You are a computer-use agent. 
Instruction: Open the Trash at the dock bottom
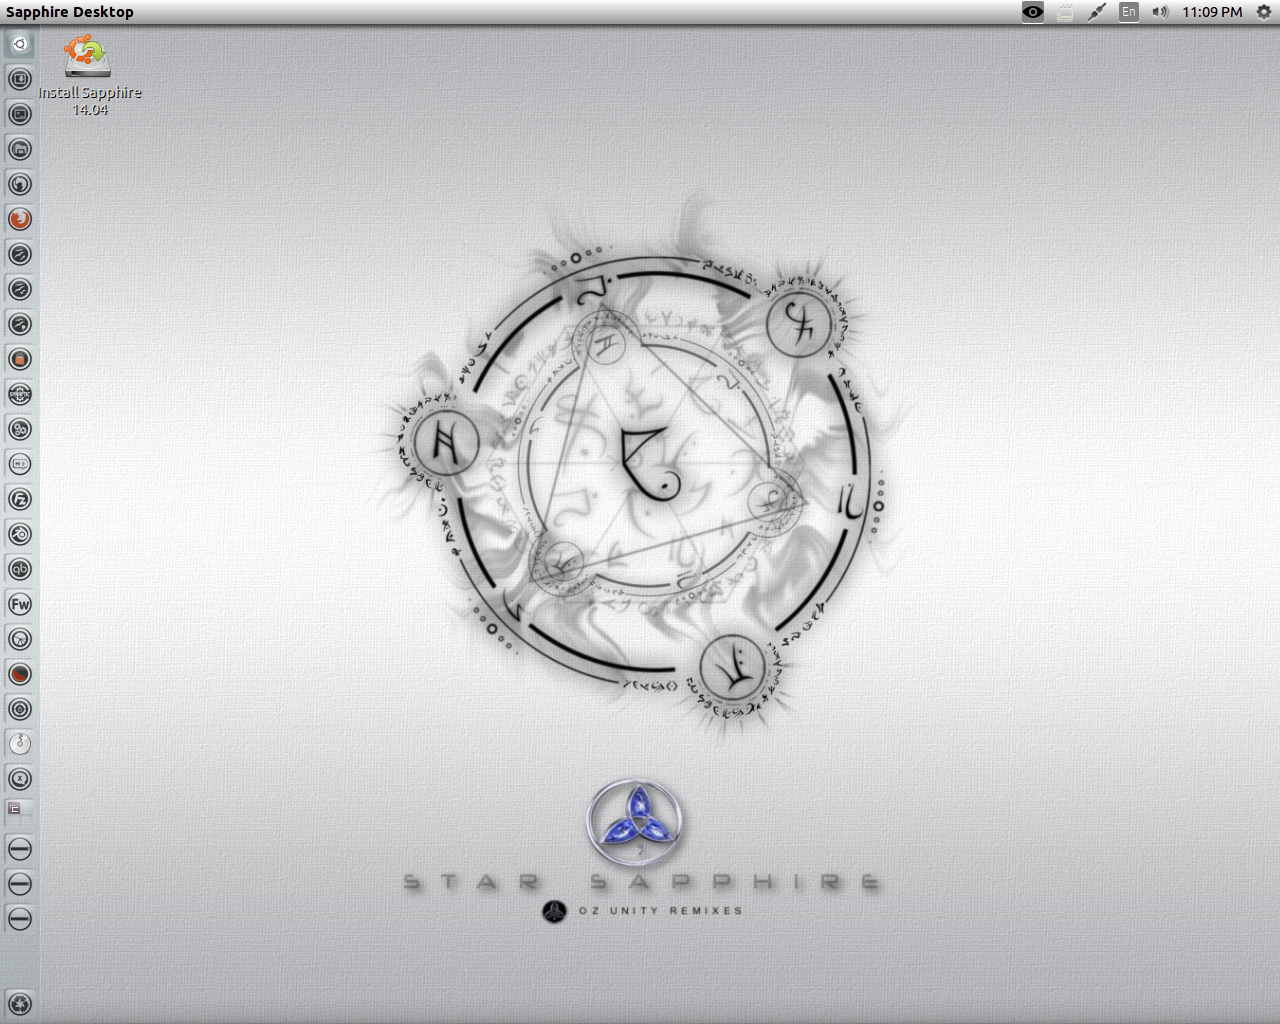pyautogui.click(x=20, y=1004)
